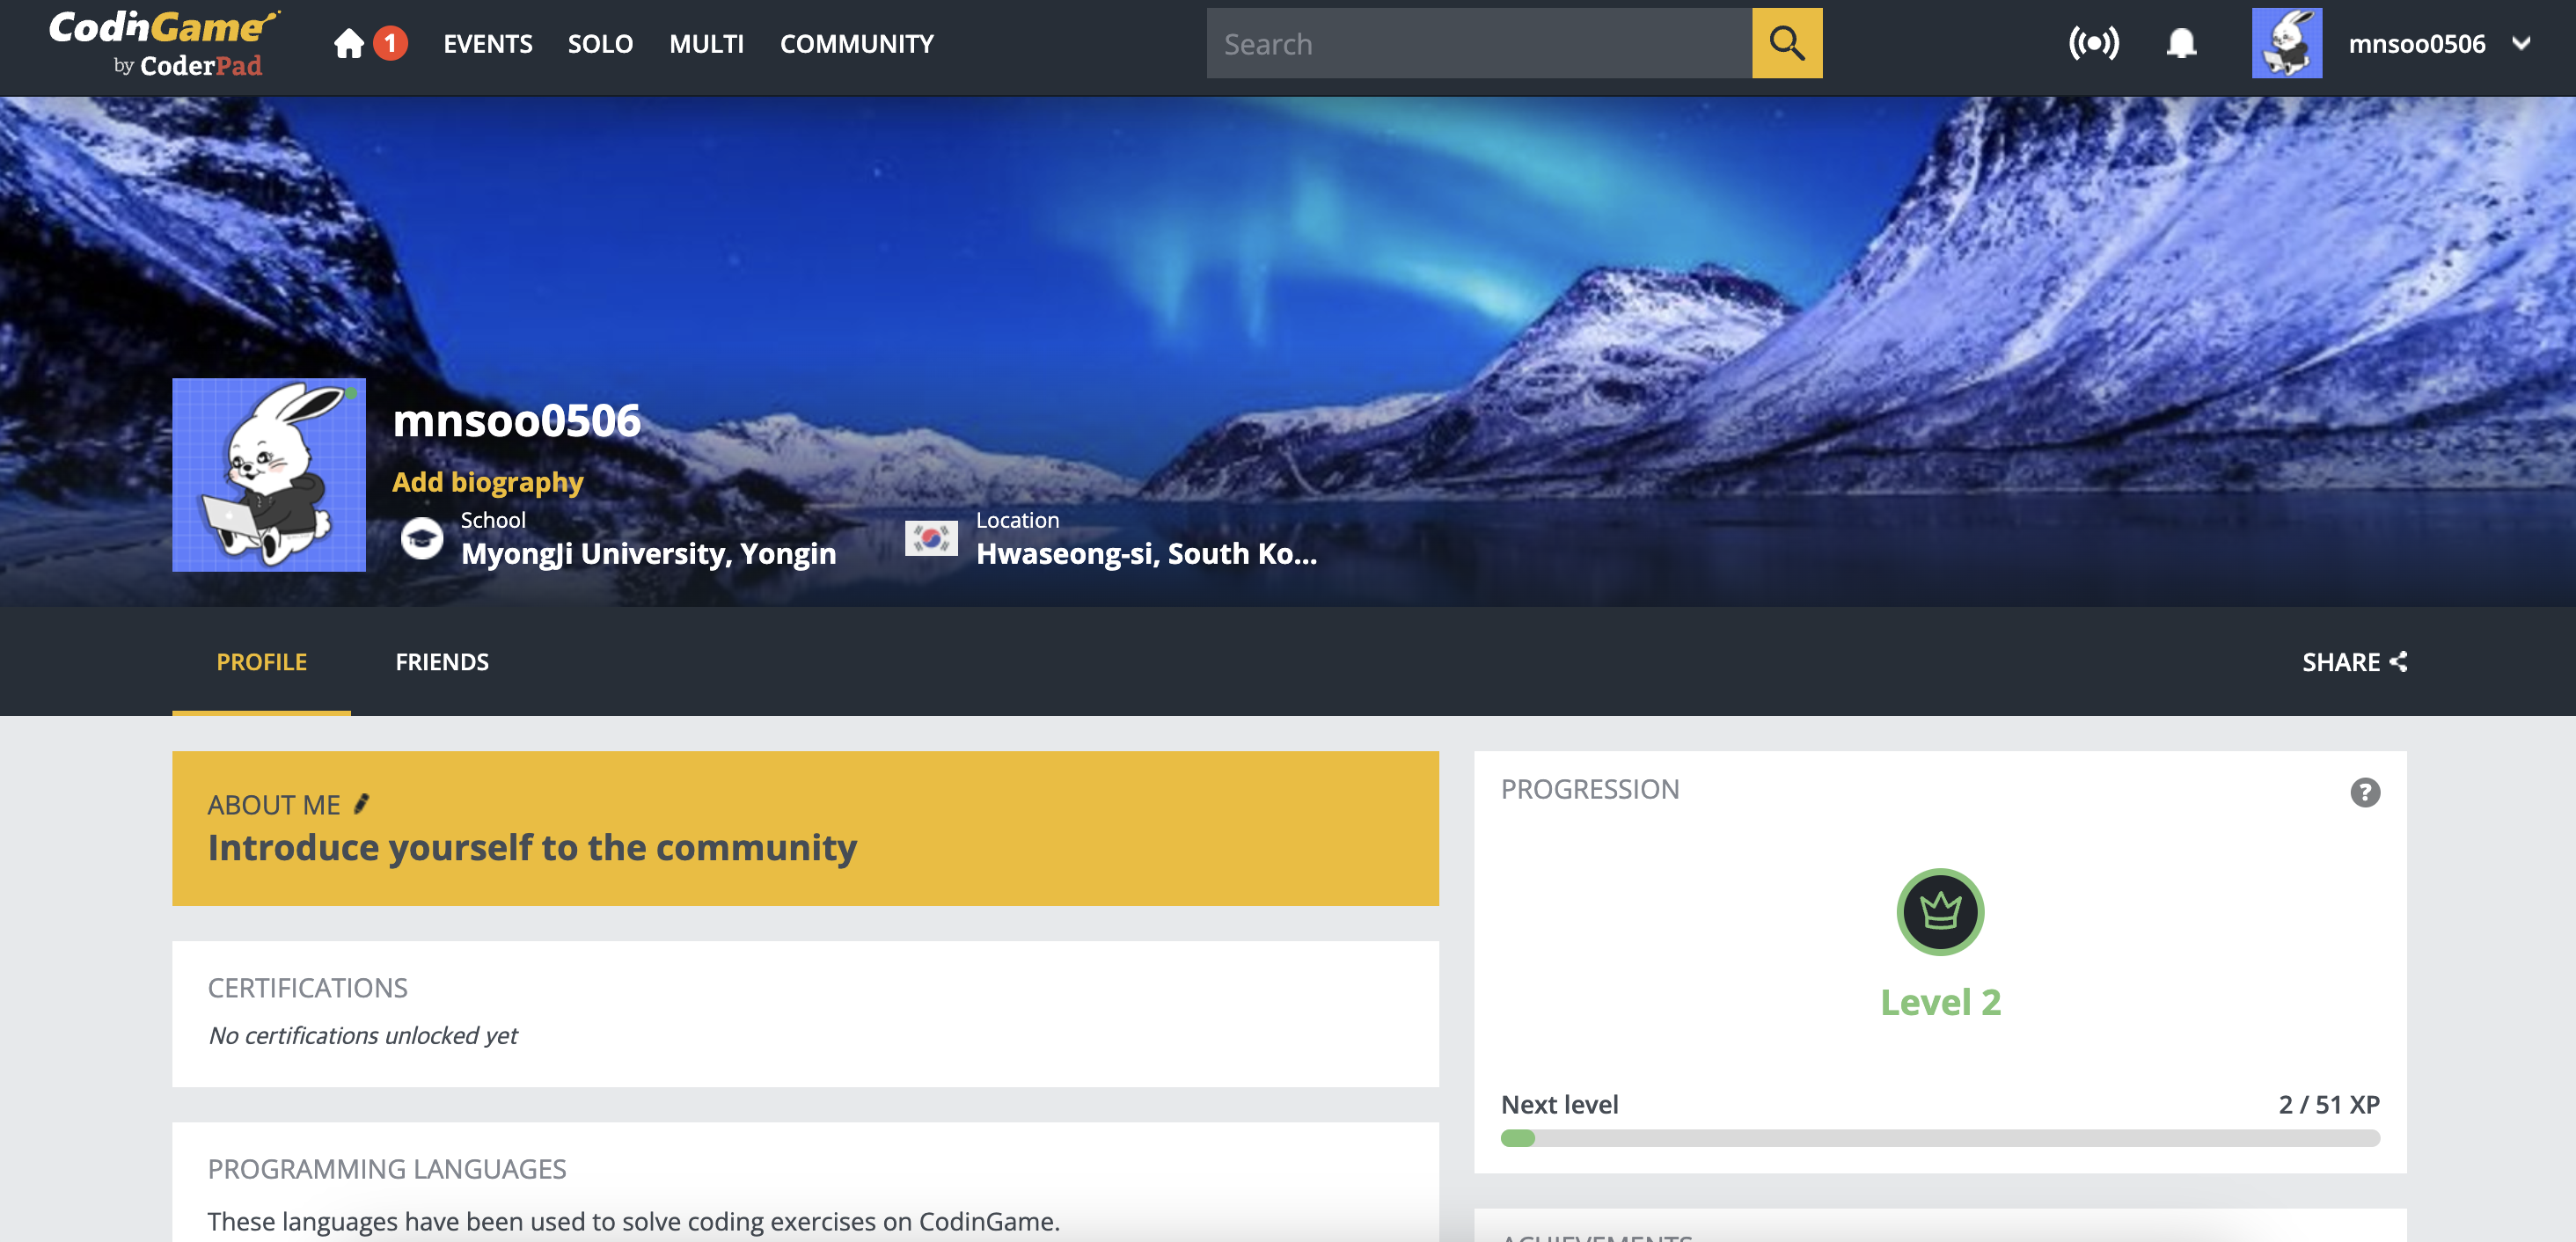Click the South Korea flag icon
Viewport: 2576px width, 1242px height.
[x=931, y=538]
